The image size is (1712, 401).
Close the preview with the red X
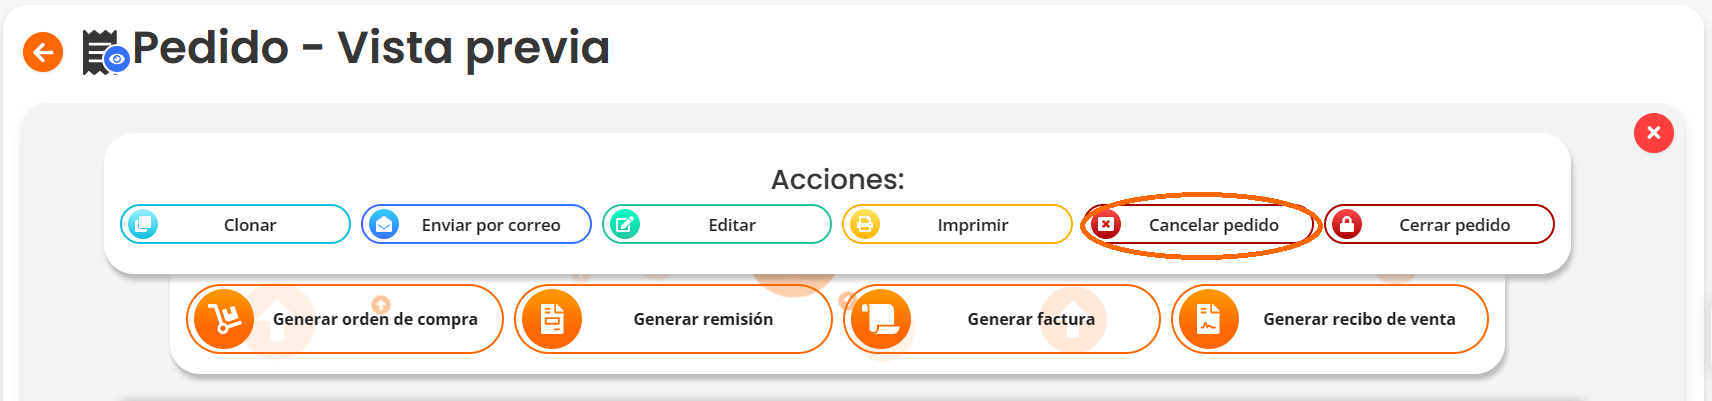[x=1653, y=133]
